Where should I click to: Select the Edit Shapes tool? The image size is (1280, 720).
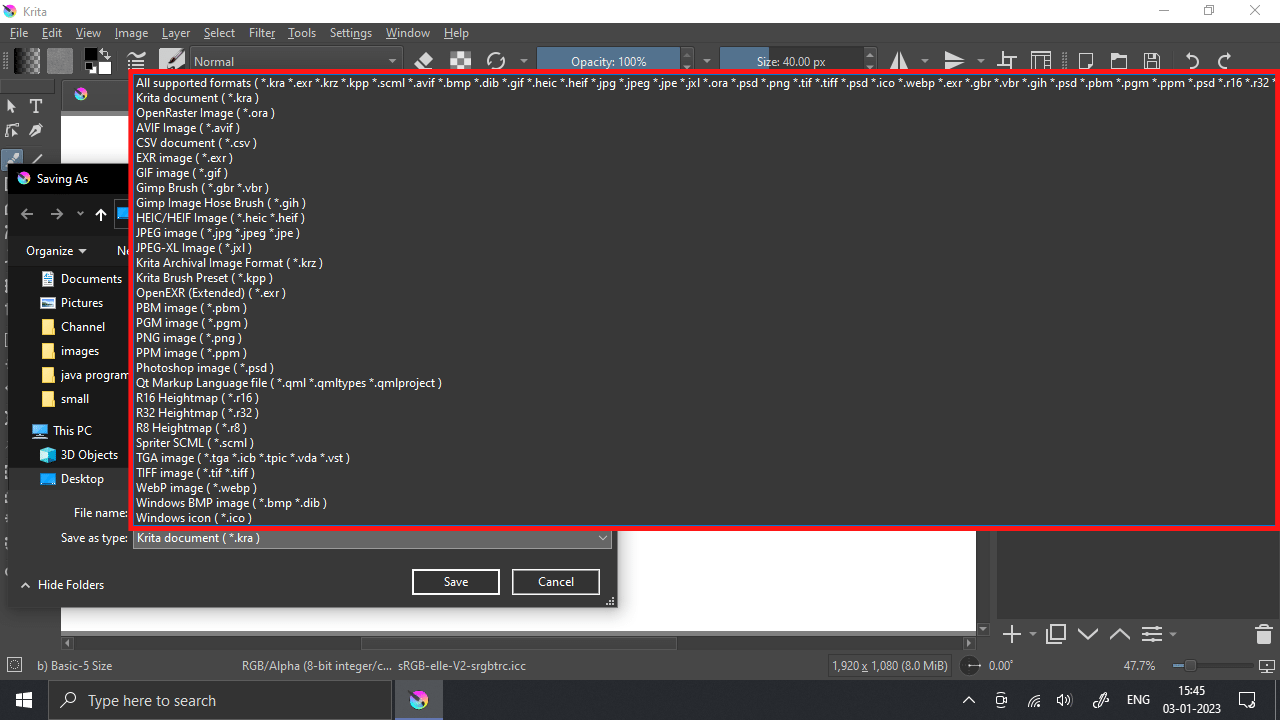(12, 131)
